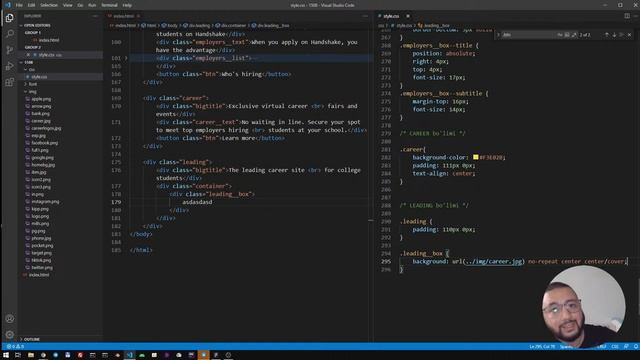The image size is (640, 360).
Task: Toggle Use Regular Expression in find widget
Action: (x=574, y=35)
